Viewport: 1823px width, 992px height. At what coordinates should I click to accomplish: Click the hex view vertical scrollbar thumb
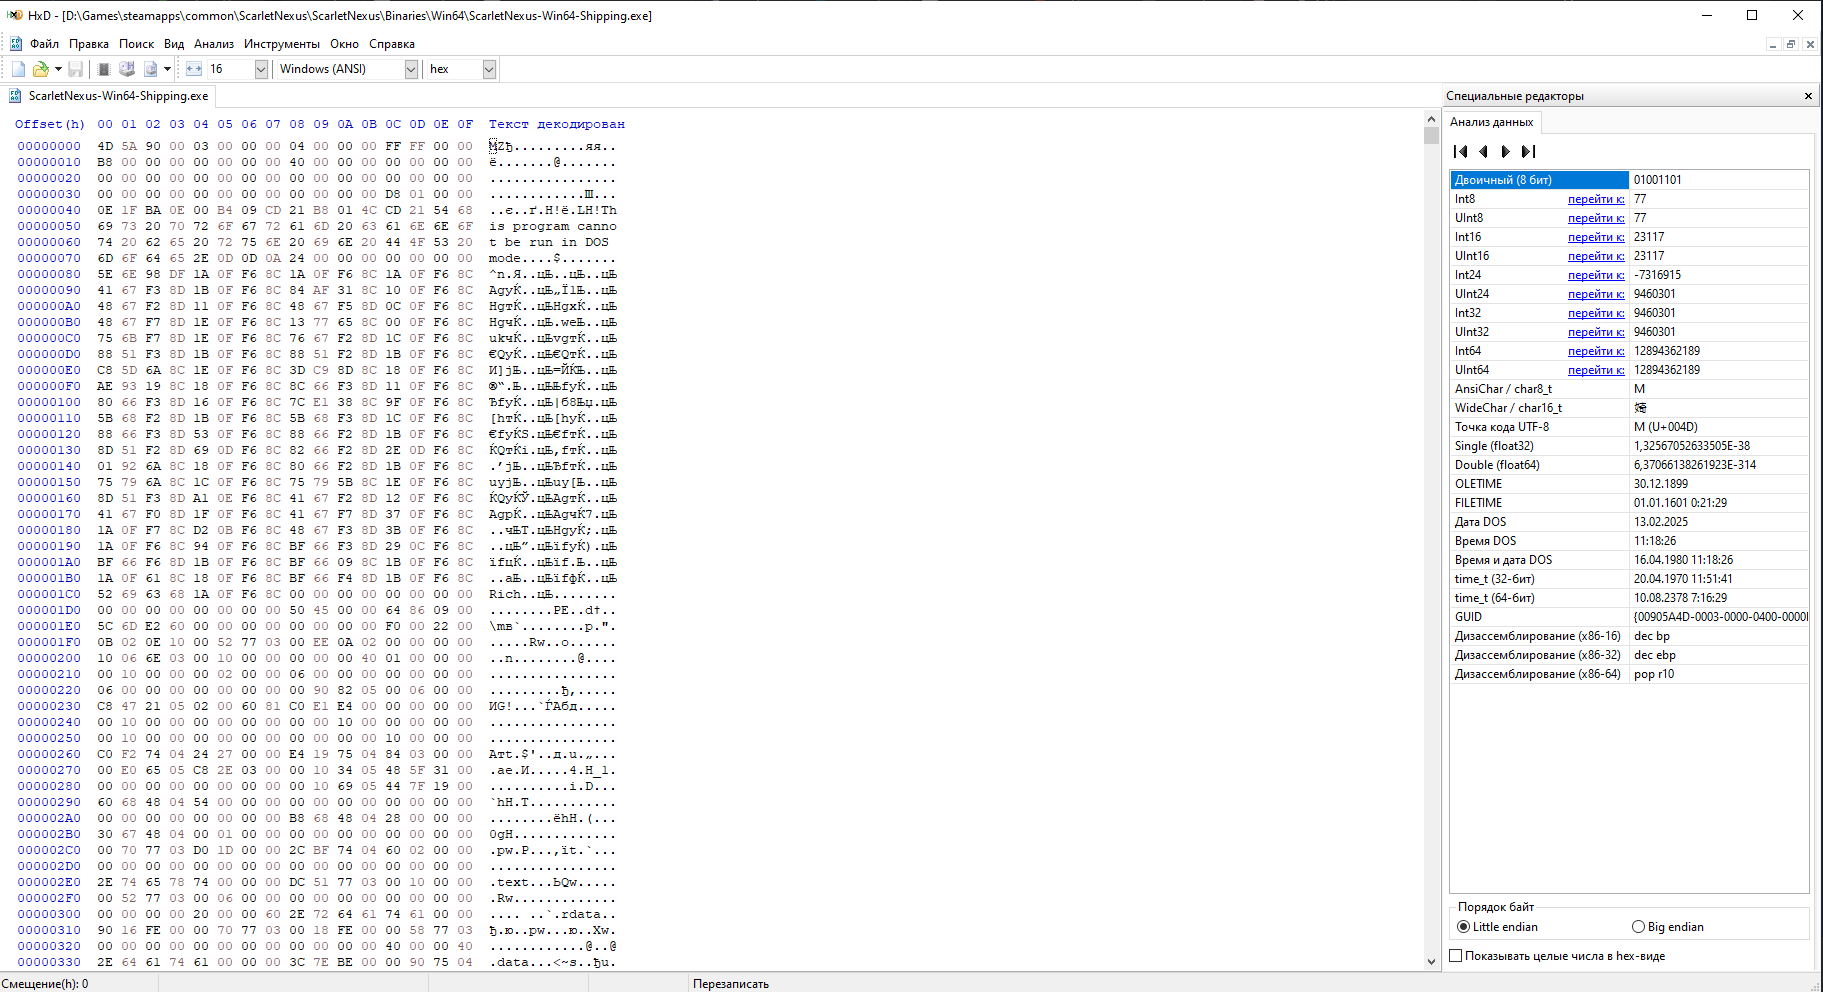pos(1431,136)
